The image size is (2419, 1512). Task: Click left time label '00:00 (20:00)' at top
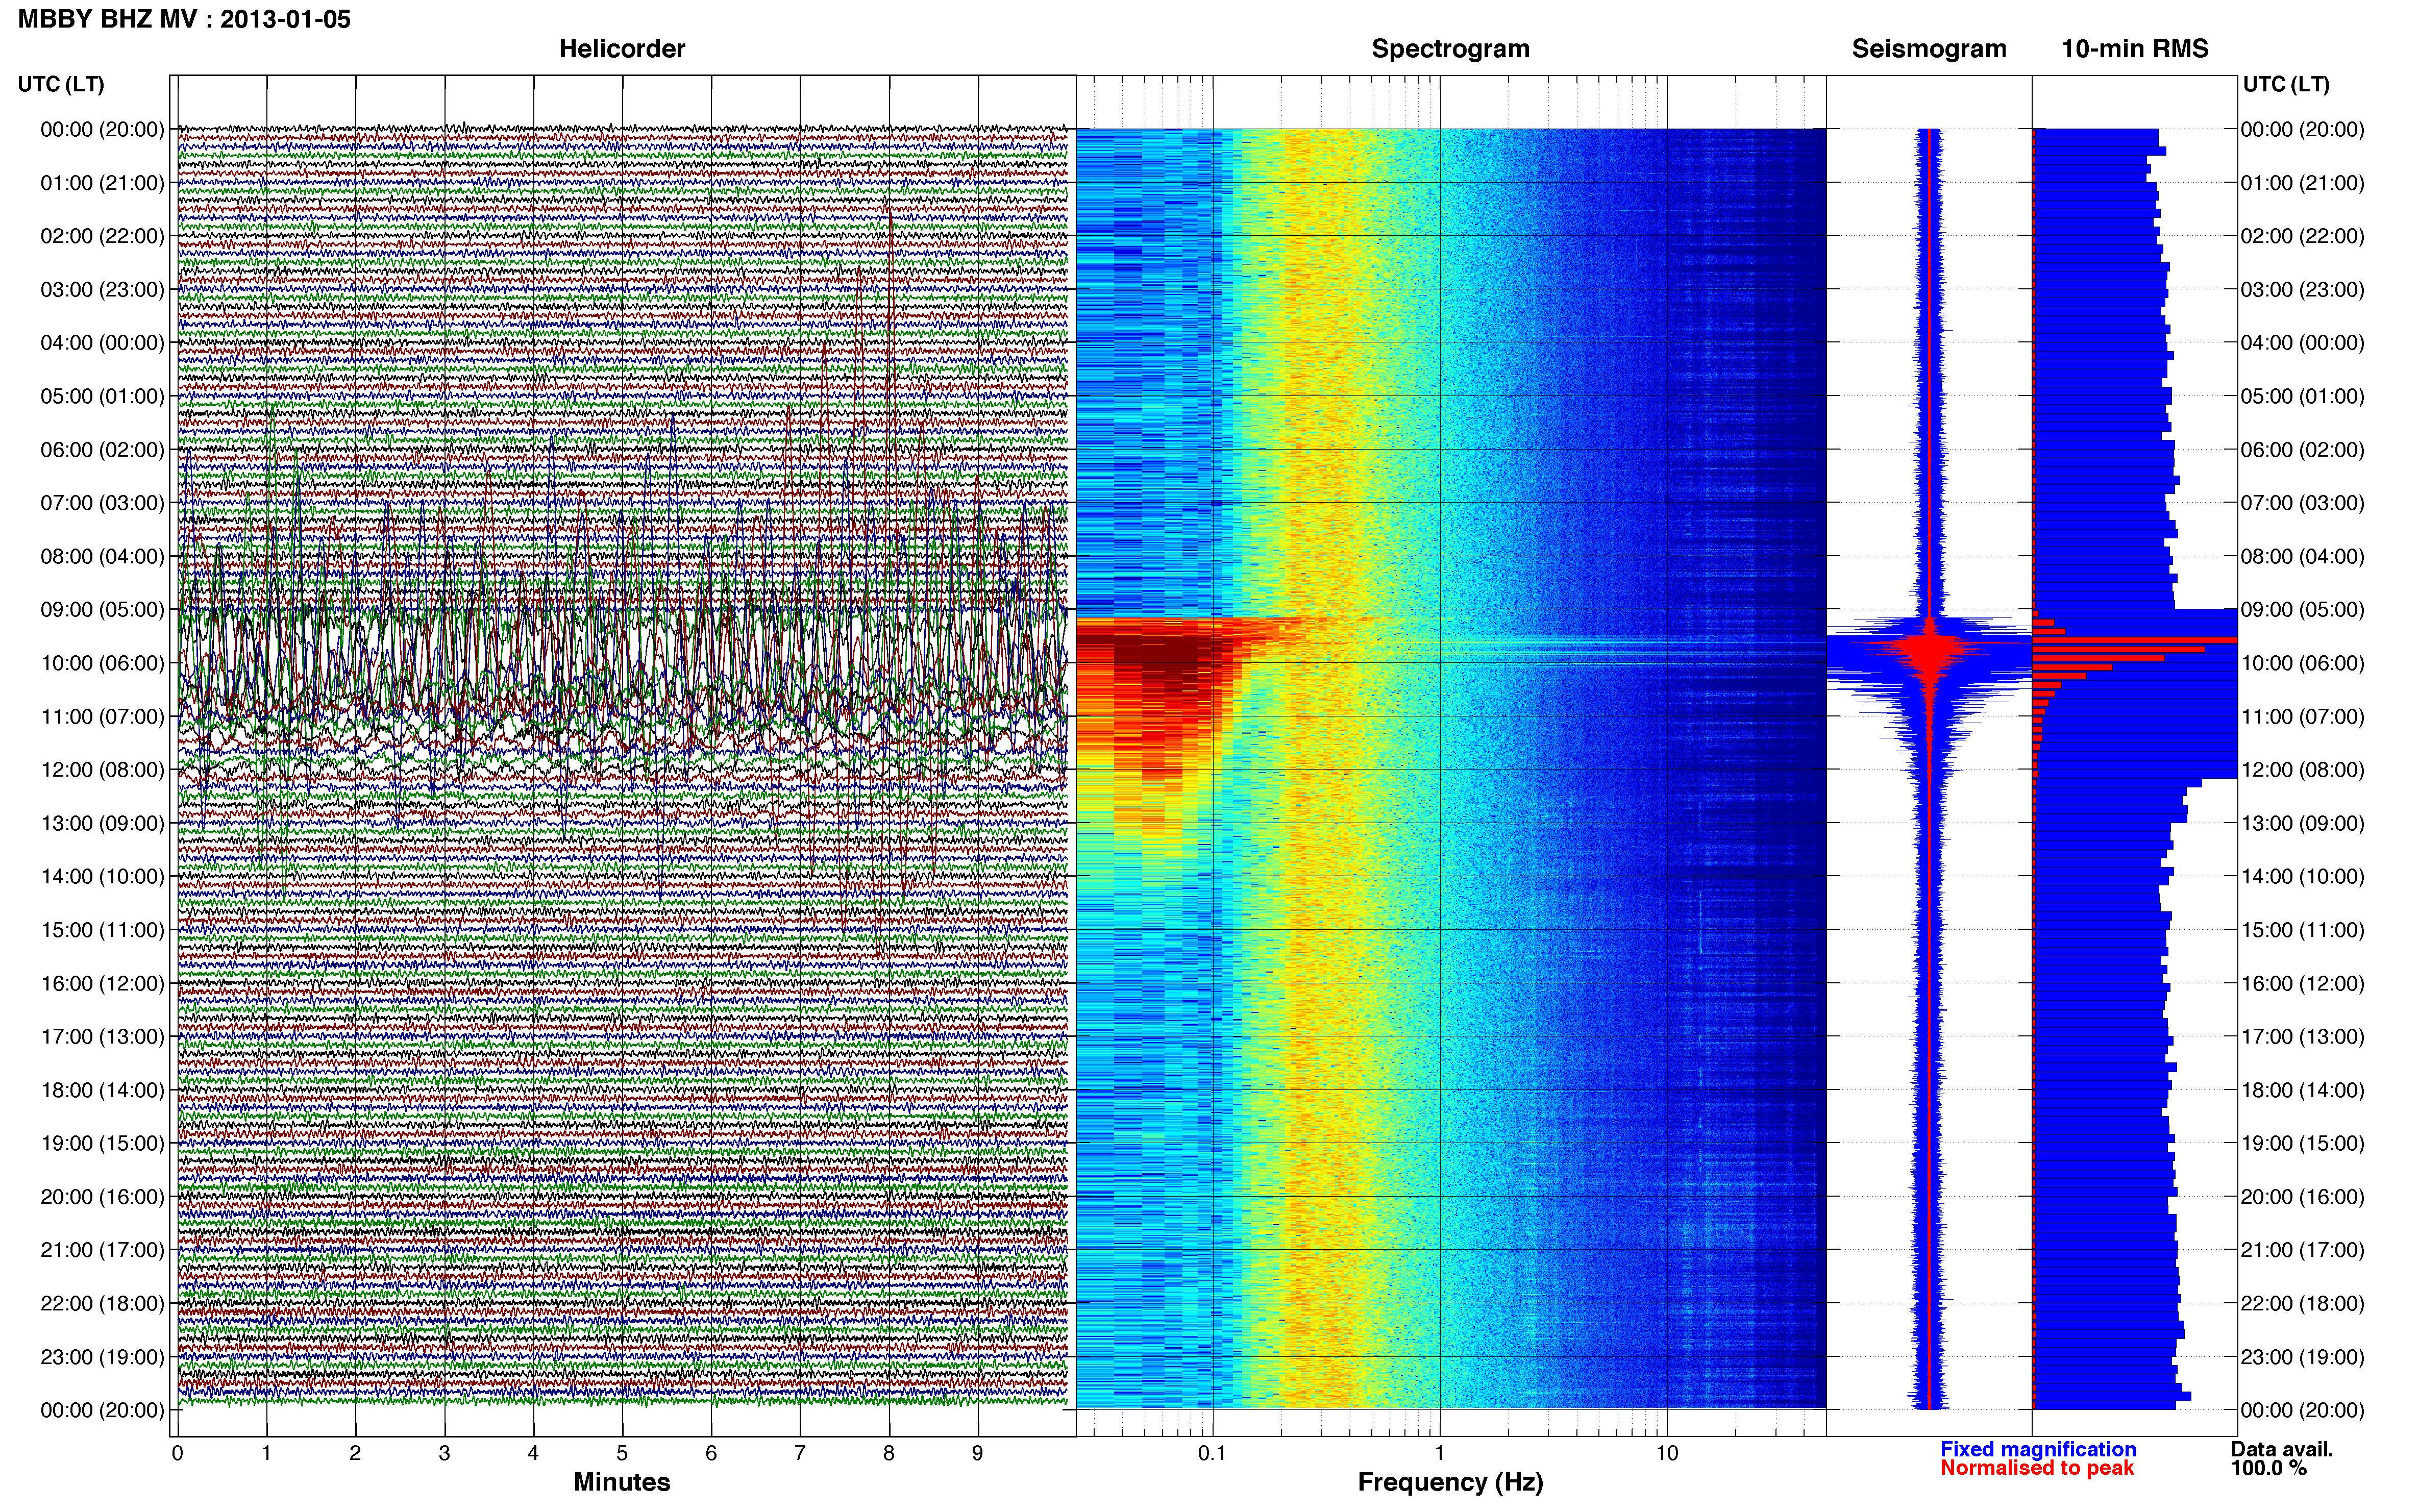pyautogui.click(x=102, y=129)
